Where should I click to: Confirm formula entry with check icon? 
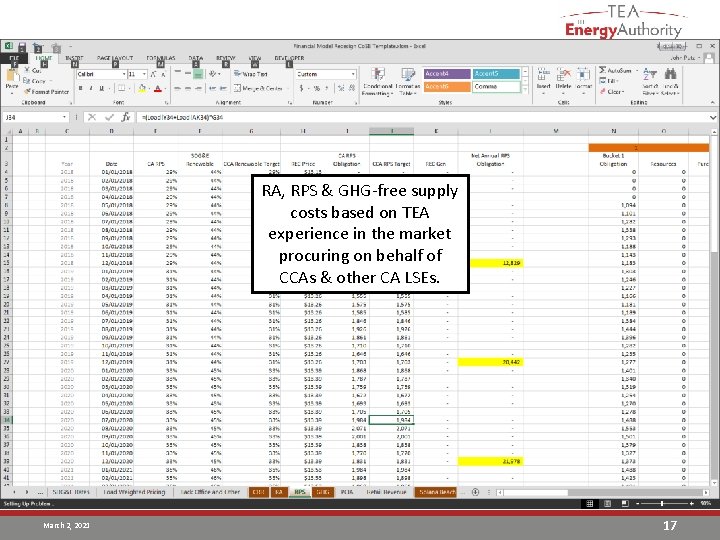point(109,118)
